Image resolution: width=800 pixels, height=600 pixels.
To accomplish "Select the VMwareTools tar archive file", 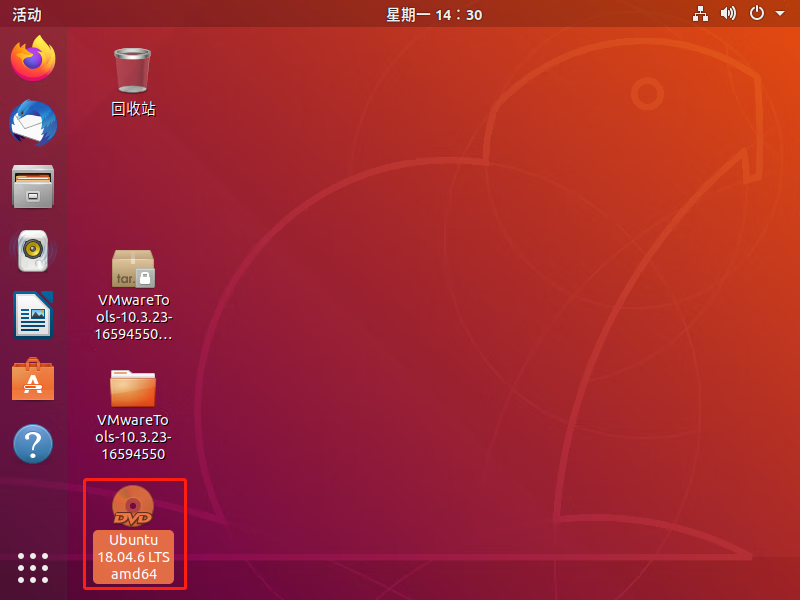I will 133,269.
